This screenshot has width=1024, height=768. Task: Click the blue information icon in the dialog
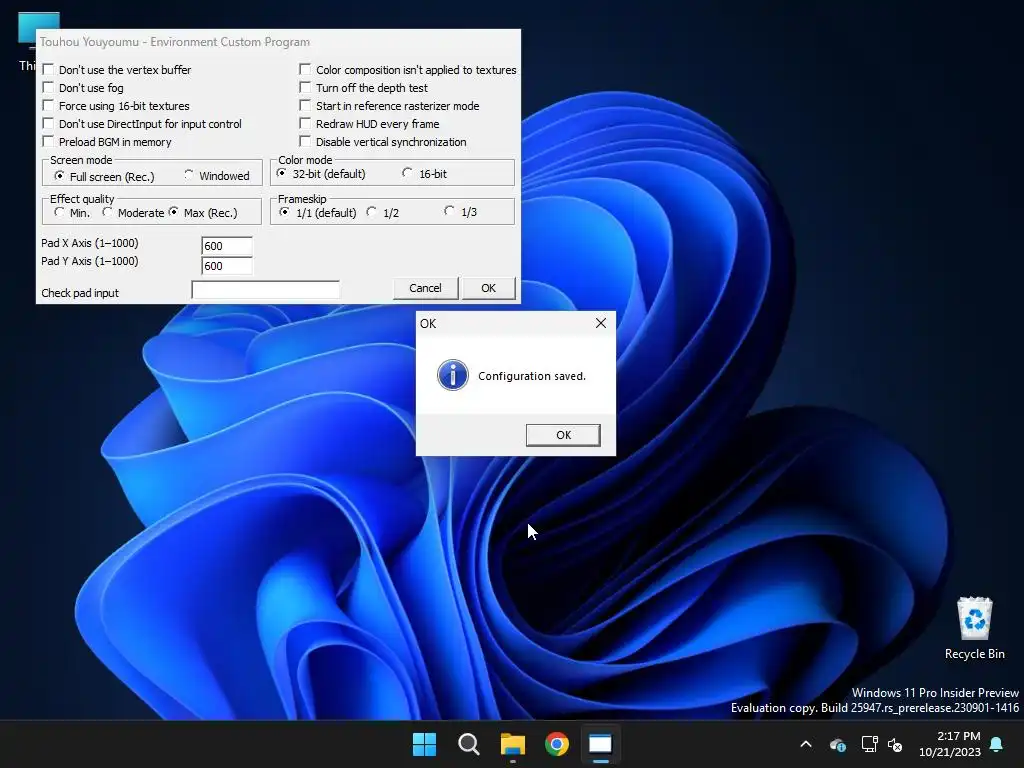point(453,376)
